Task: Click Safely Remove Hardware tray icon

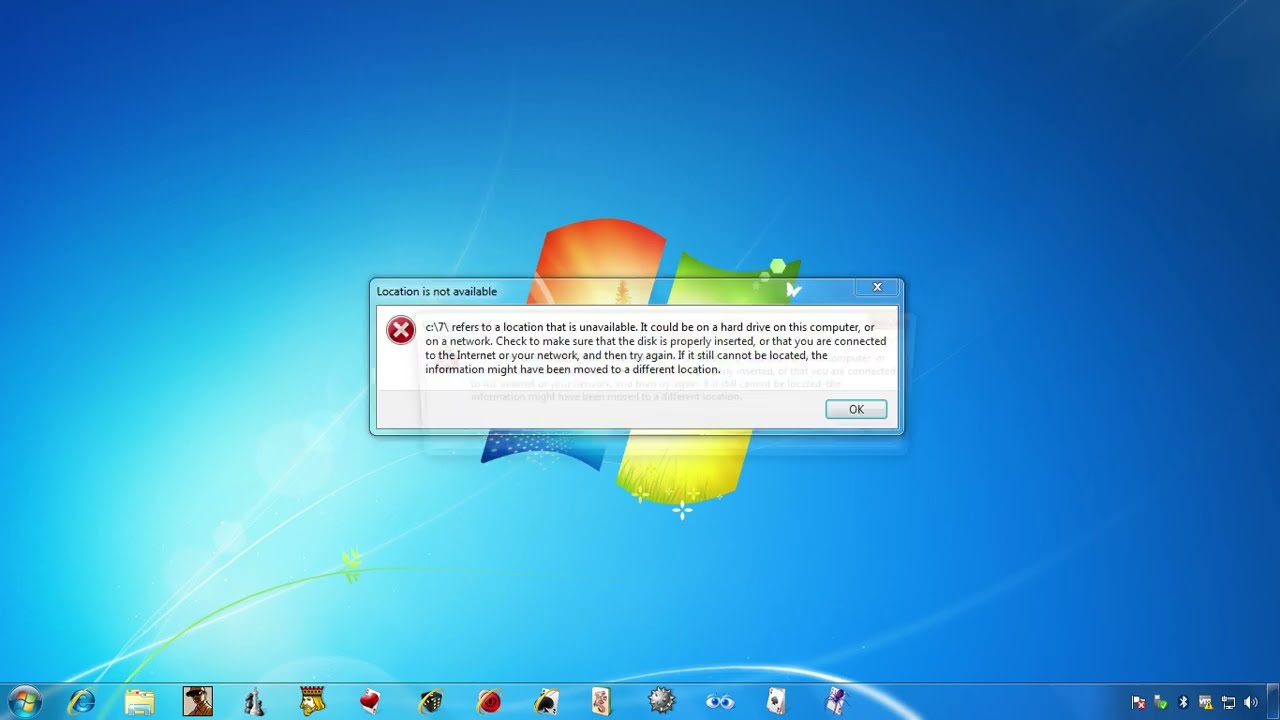Action: point(1161,703)
